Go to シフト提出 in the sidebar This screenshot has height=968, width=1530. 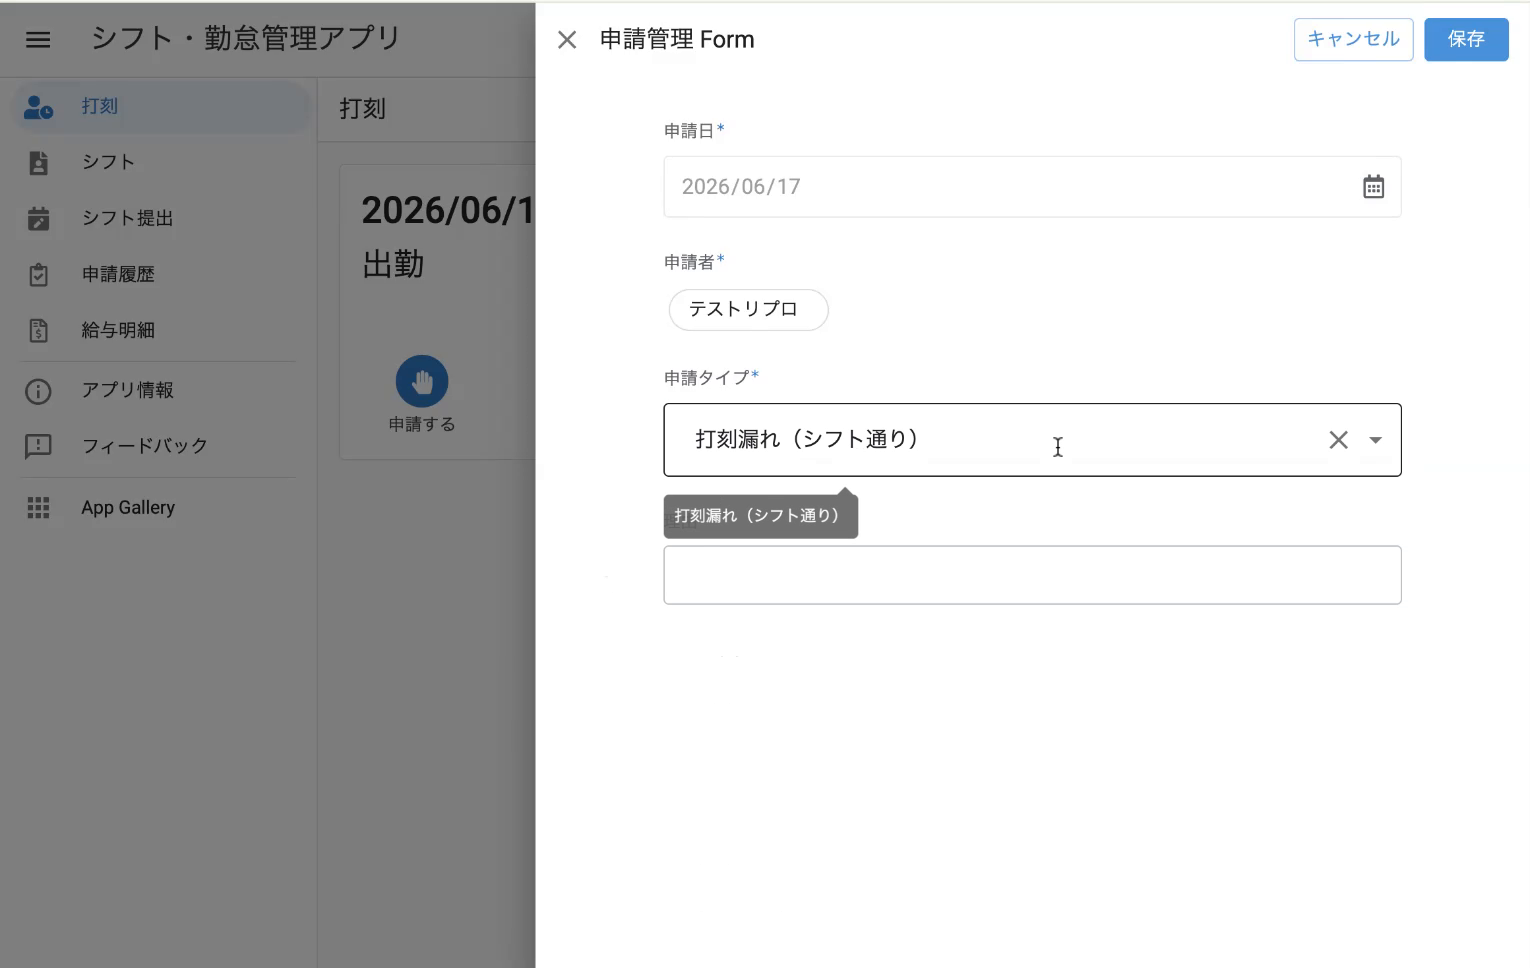(x=162, y=219)
